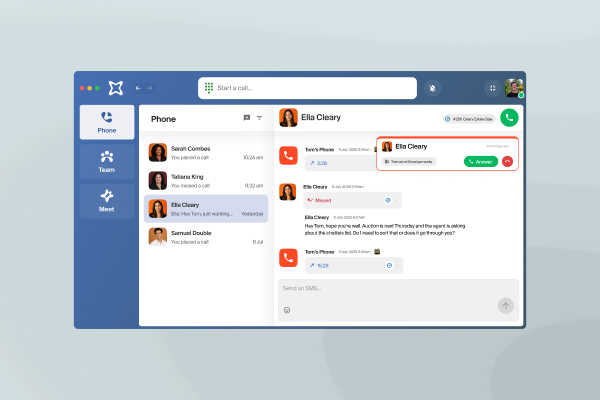This screenshot has height=400, width=600.
Task: Decline the incoming call
Action: (507, 162)
